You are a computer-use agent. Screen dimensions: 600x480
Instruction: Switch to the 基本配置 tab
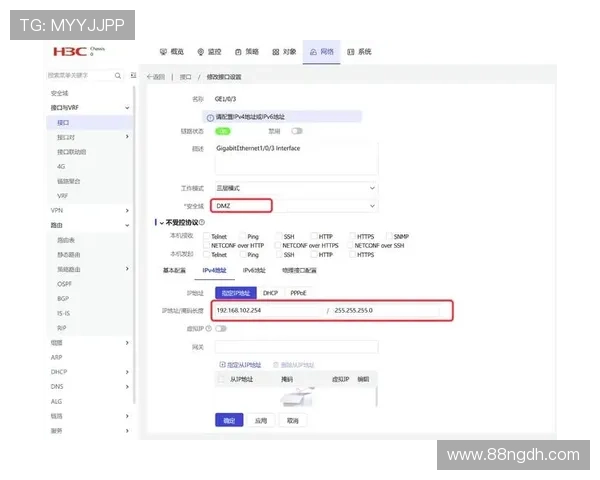pos(174,270)
